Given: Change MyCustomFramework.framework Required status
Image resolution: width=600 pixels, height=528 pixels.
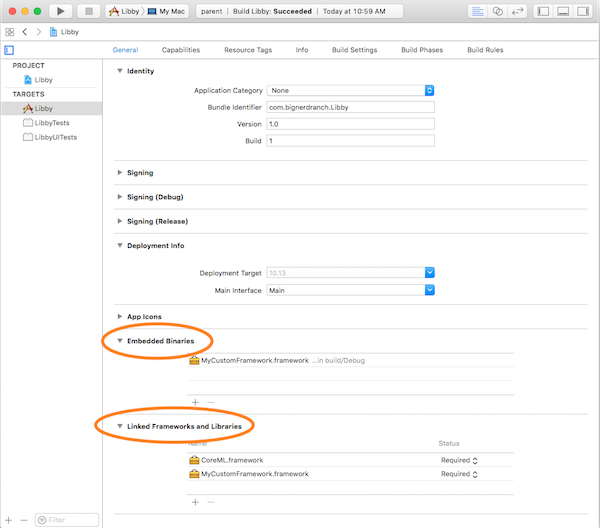Looking at the screenshot, I should tap(459, 474).
